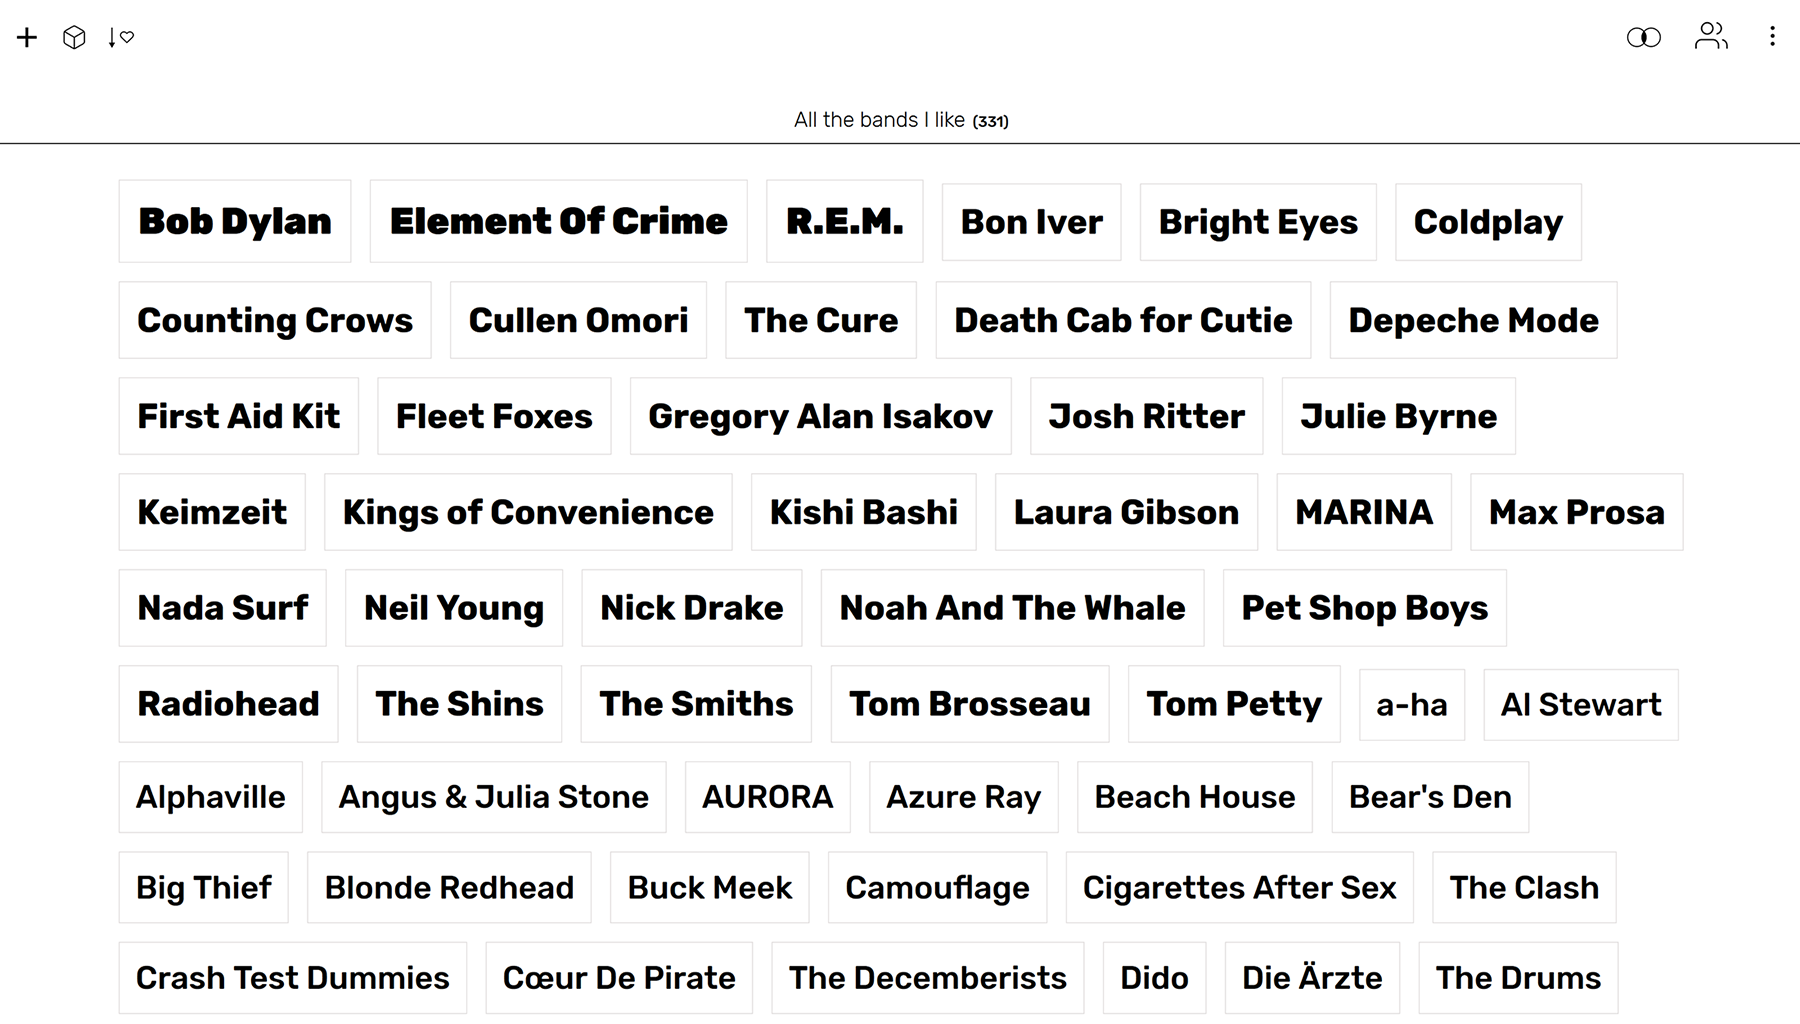Click the Crash Test Dummies tag
1800x1024 pixels.
coord(293,978)
